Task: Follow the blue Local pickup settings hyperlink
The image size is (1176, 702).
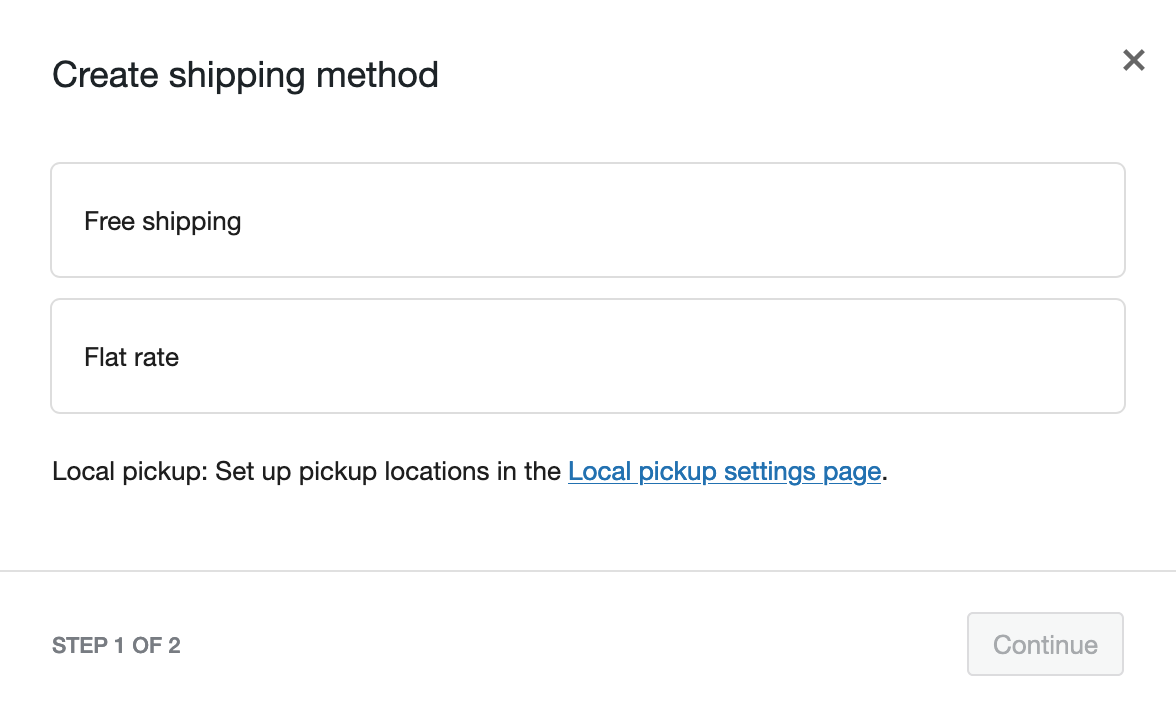Action: [x=724, y=471]
